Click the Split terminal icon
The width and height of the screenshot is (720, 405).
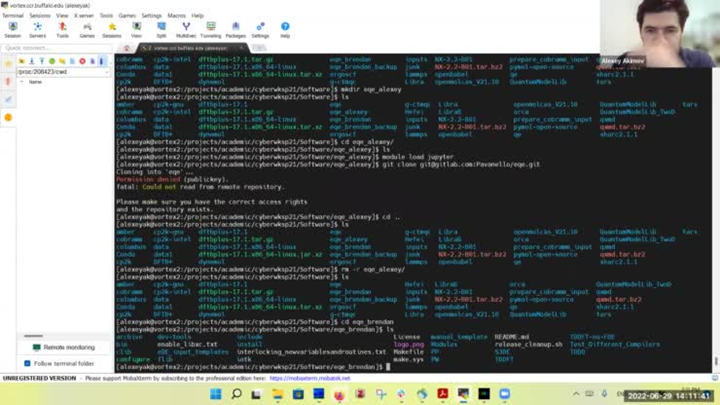(x=161, y=29)
